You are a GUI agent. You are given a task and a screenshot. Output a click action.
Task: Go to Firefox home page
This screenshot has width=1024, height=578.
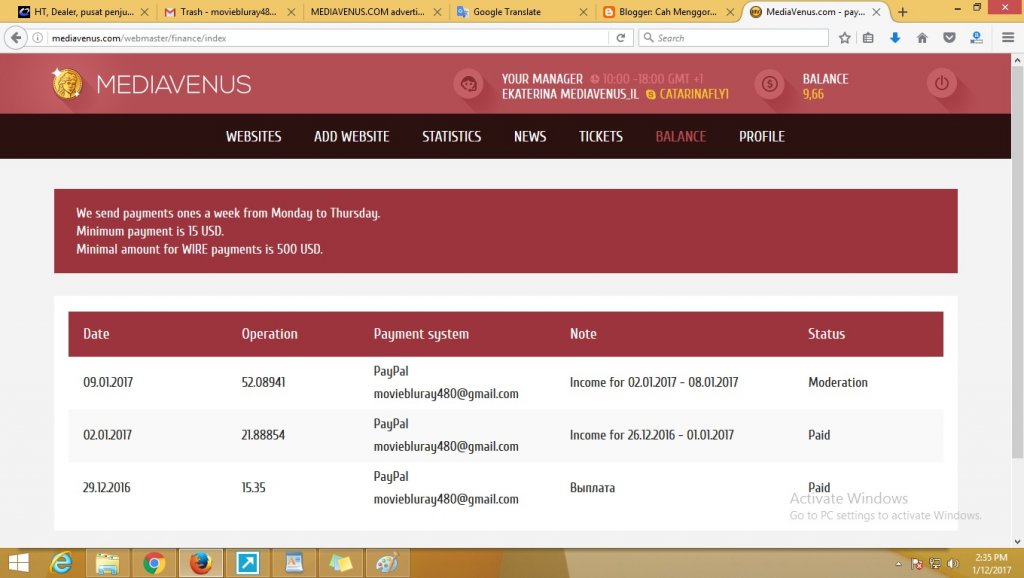coord(922,38)
